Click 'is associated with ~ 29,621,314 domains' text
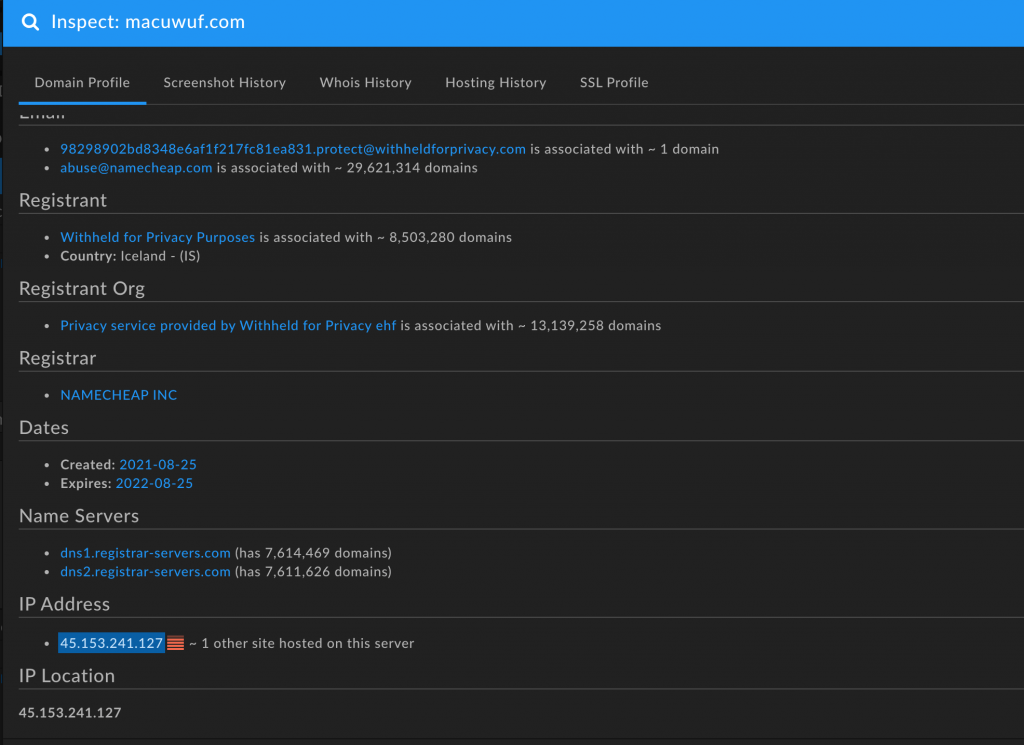The image size is (1024, 745). coord(347,168)
